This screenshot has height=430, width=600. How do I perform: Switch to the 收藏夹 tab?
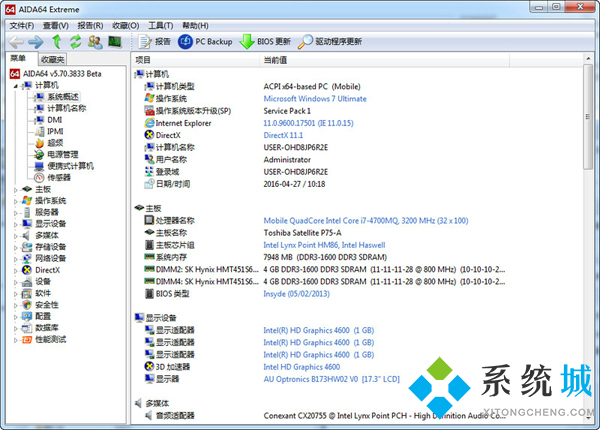(x=53, y=59)
